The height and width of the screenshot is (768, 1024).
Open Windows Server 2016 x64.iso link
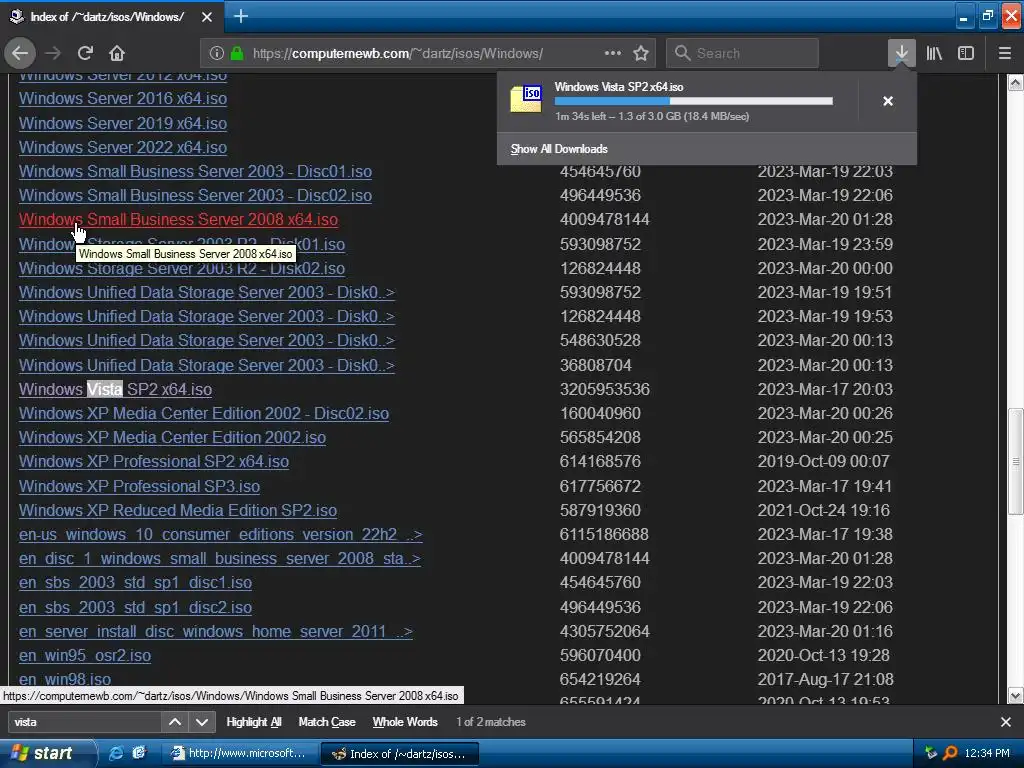tap(123, 99)
